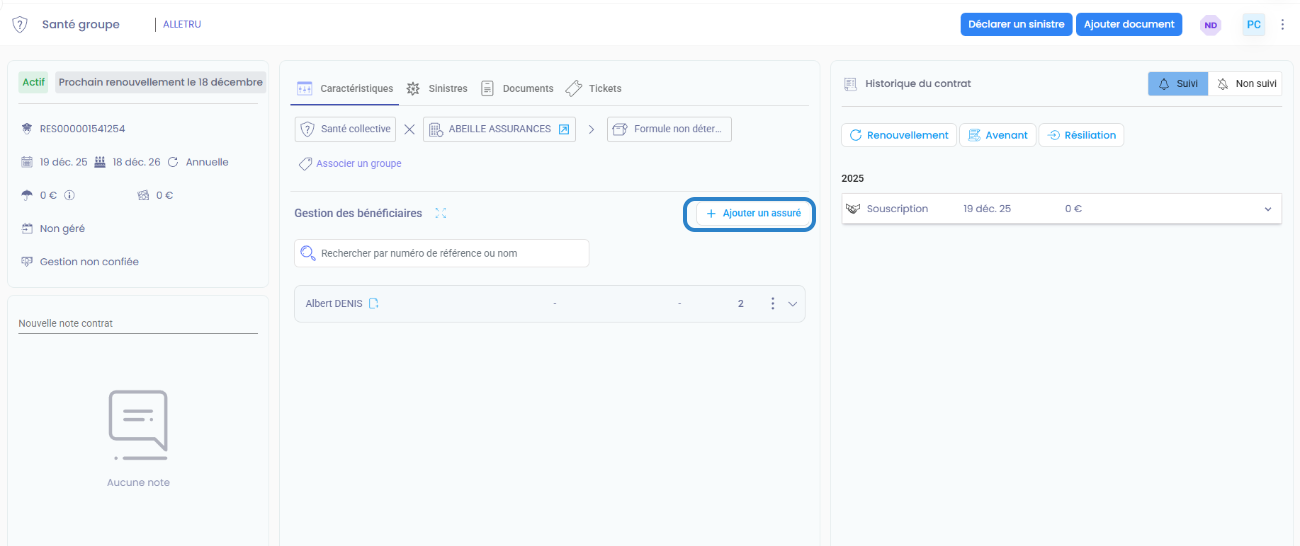1300x546 pixels.
Task: Click the icon beside Non géré
Action: [27, 228]
